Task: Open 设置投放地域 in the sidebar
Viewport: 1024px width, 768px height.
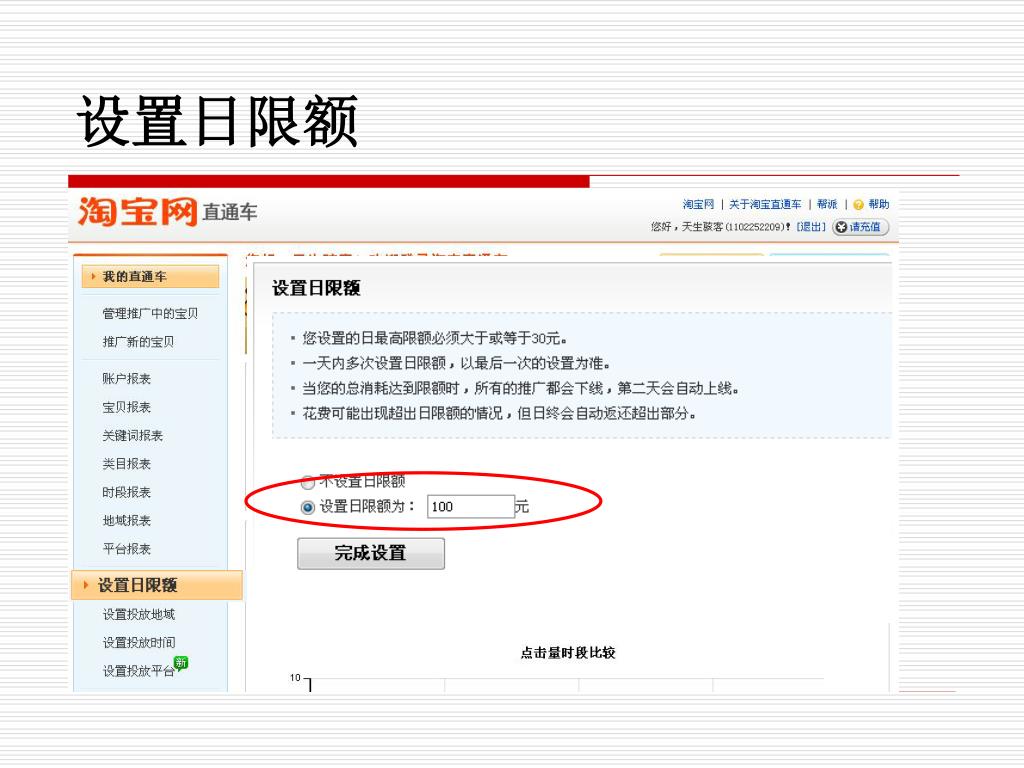Action: (138, 614)
